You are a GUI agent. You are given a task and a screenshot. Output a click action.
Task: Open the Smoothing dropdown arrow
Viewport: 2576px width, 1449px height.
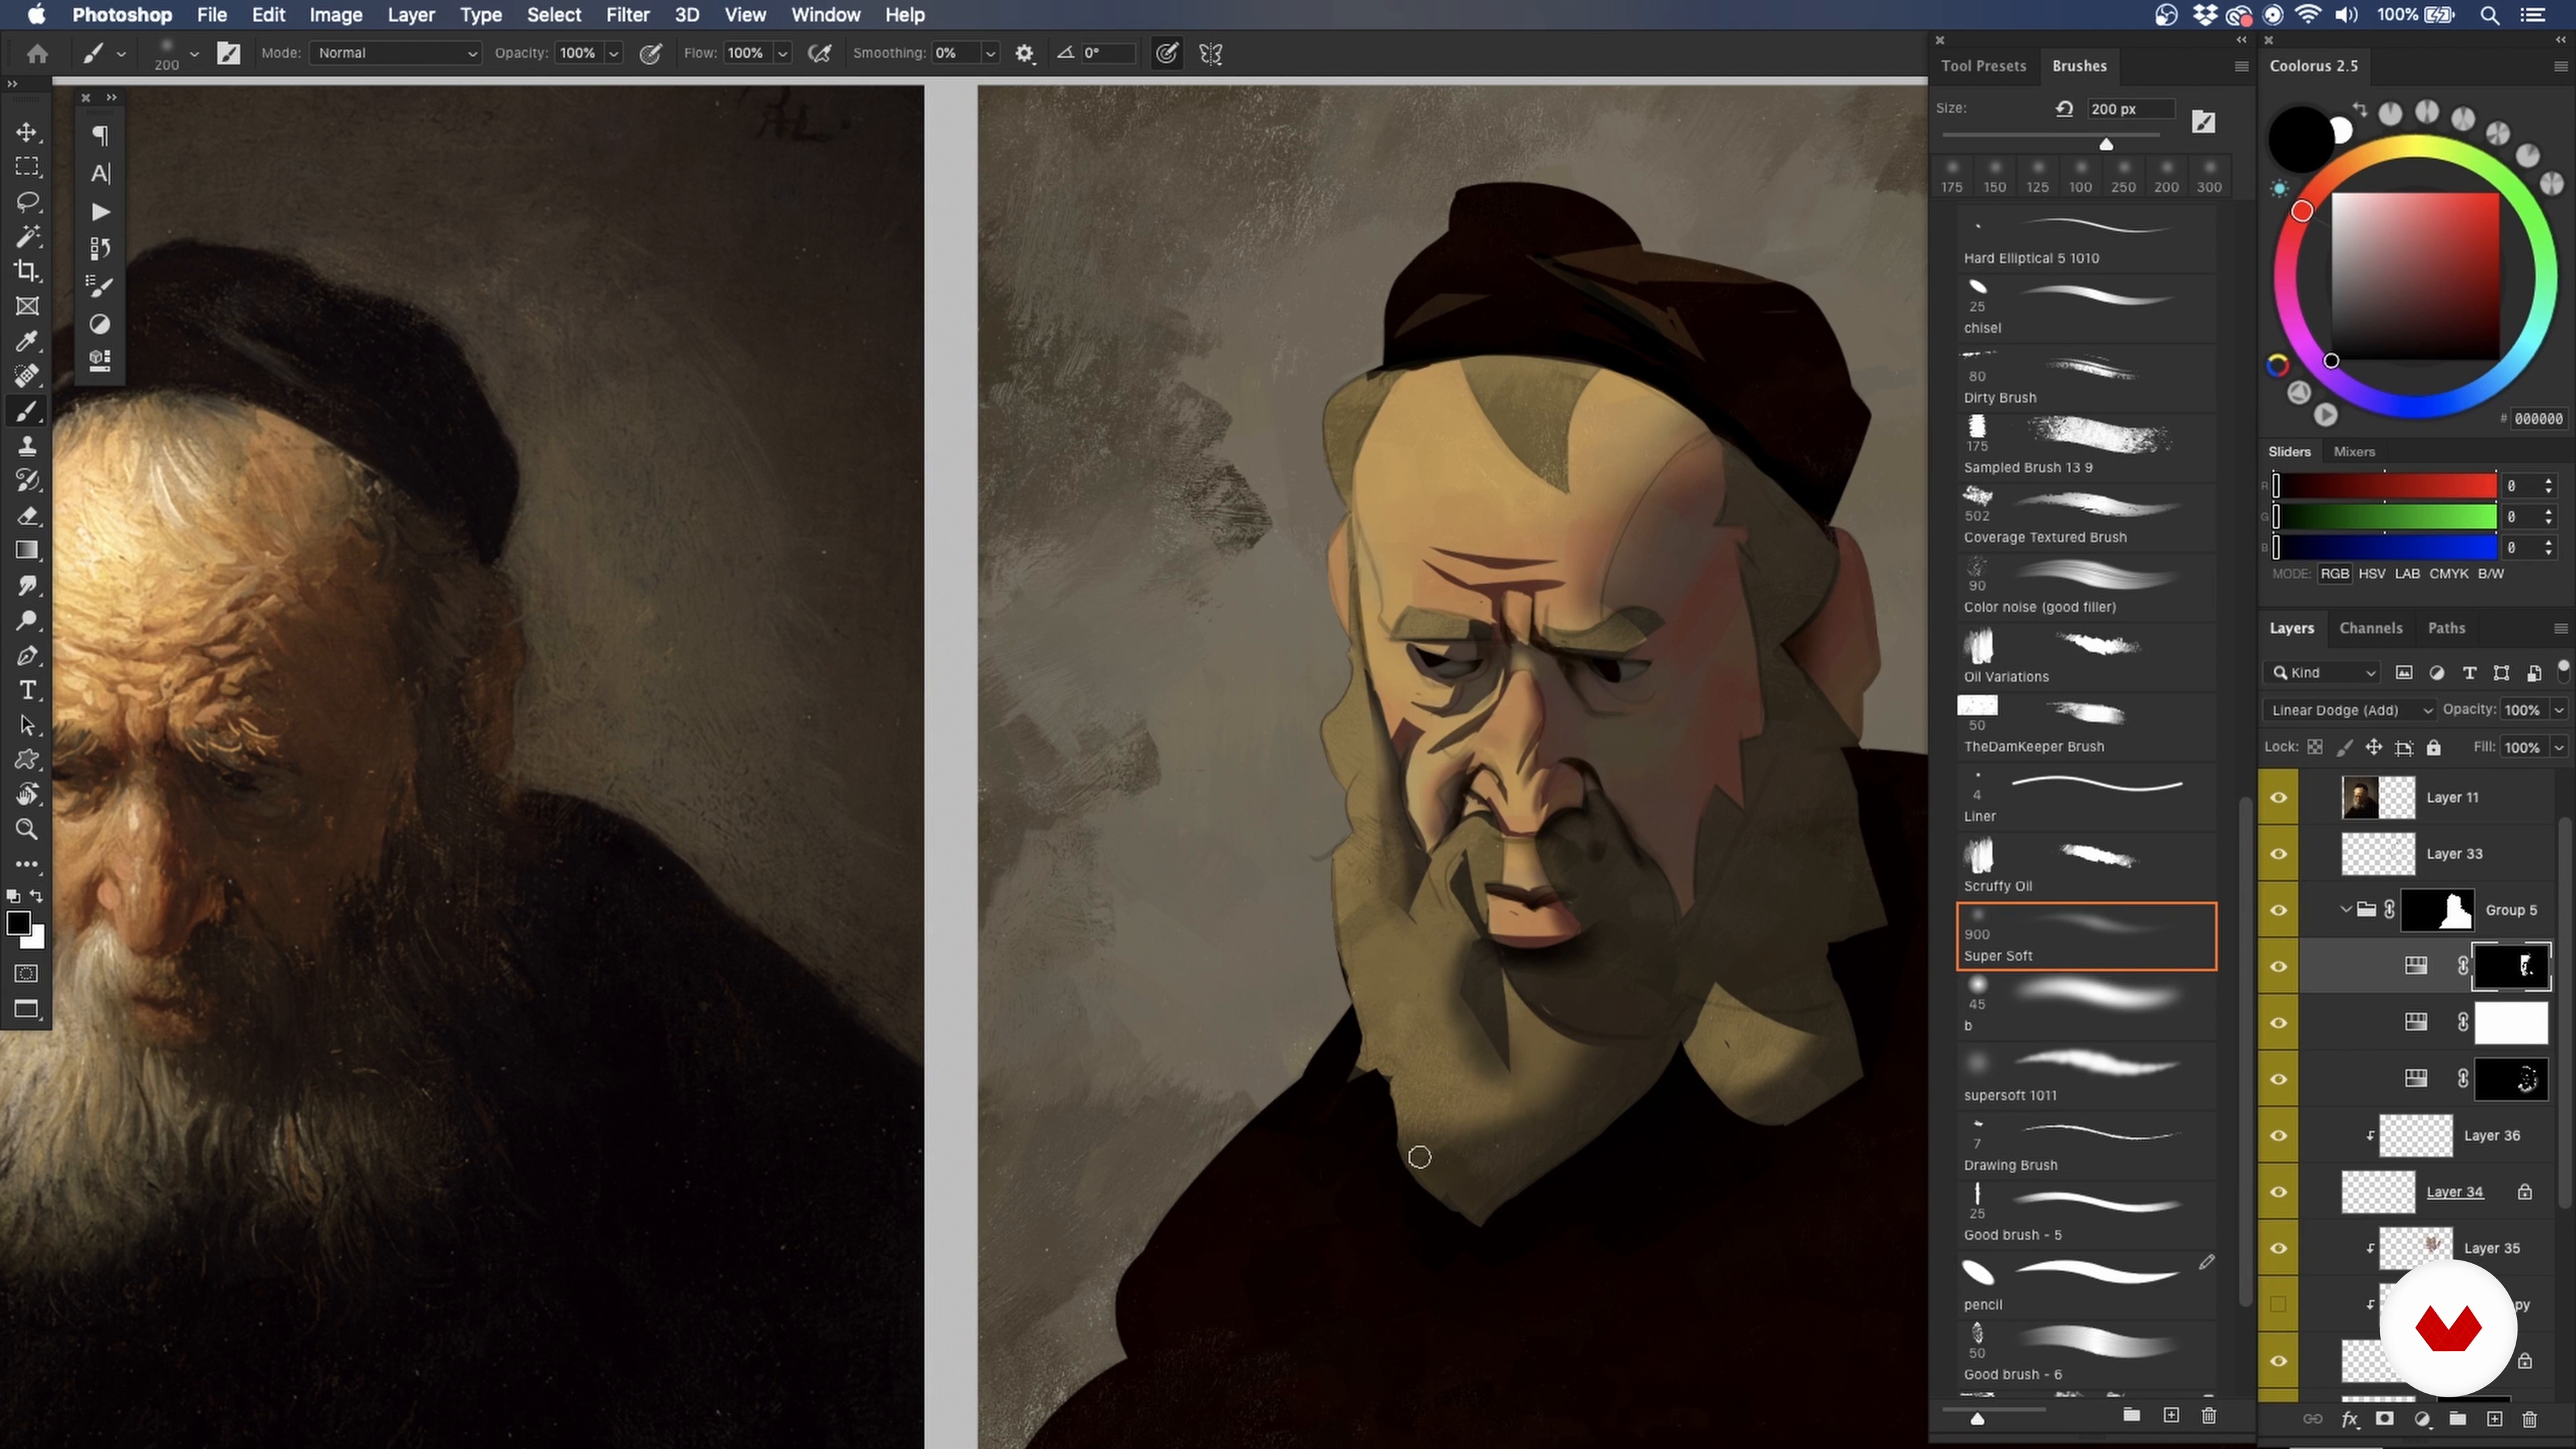click(x=990, y=54)
